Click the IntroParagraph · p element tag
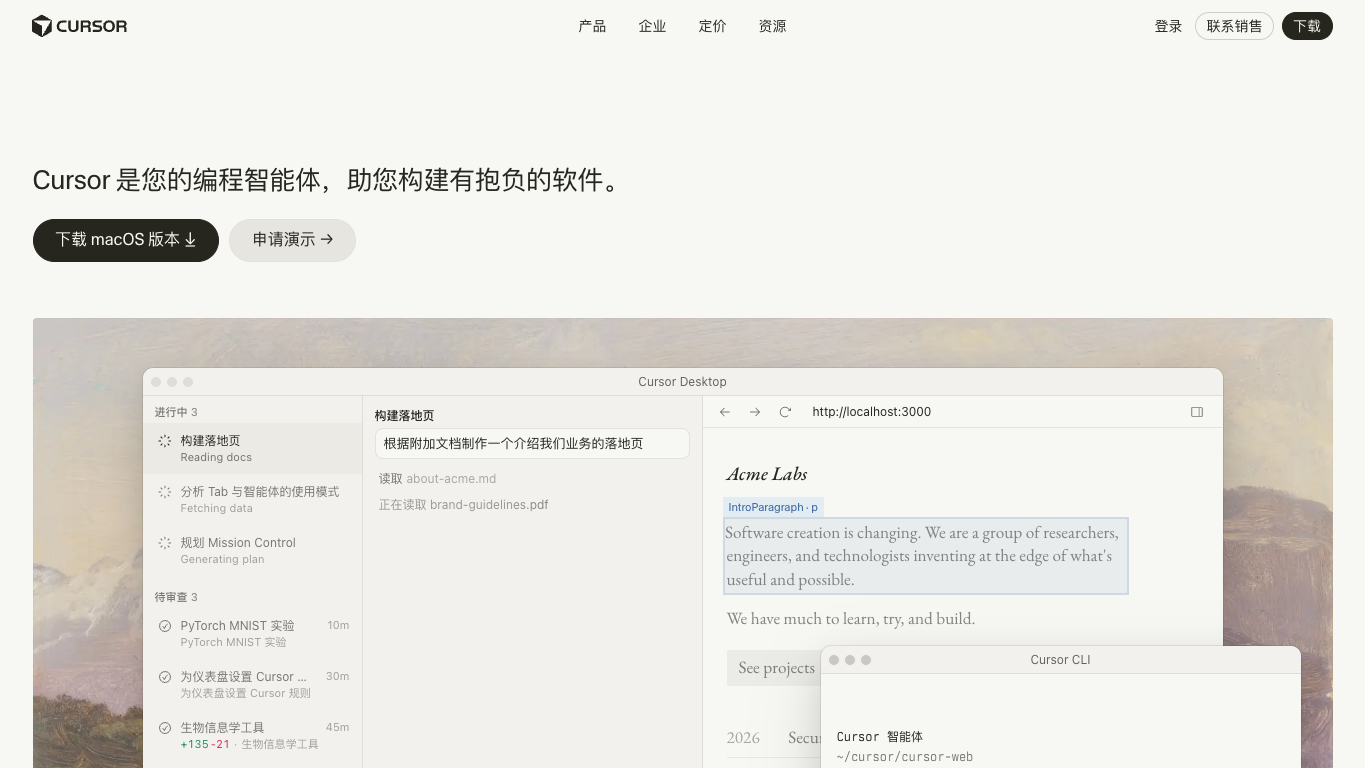The width and height of the screenshot is (1365, 768). tap(773, 507)
